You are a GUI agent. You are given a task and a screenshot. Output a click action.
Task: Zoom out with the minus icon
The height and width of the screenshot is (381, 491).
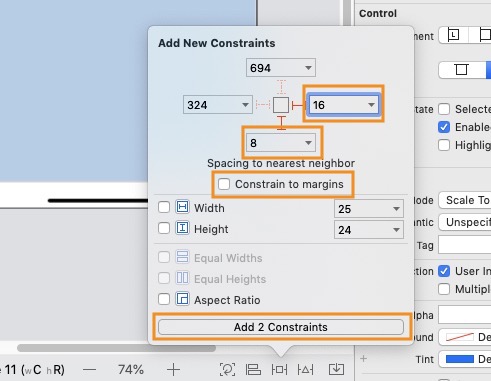[x=89, y=369]
